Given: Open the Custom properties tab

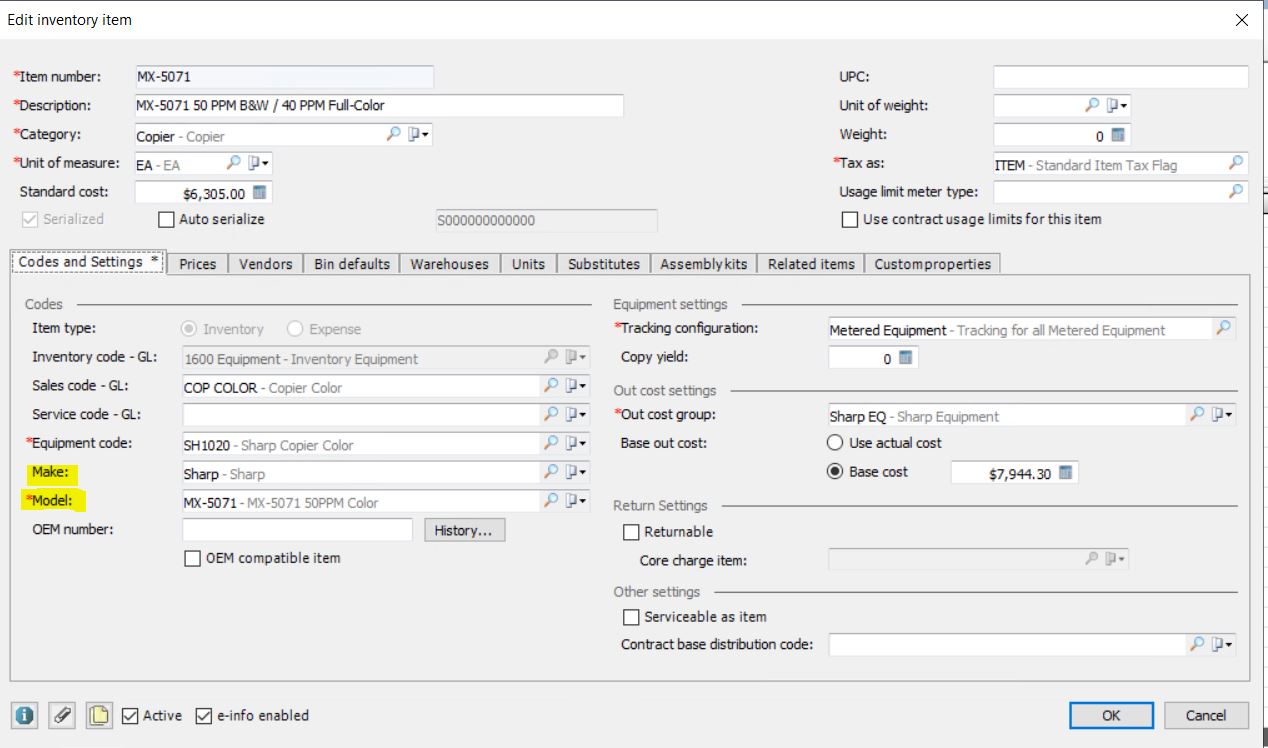Looking at the screenshot, I should 933,264.
